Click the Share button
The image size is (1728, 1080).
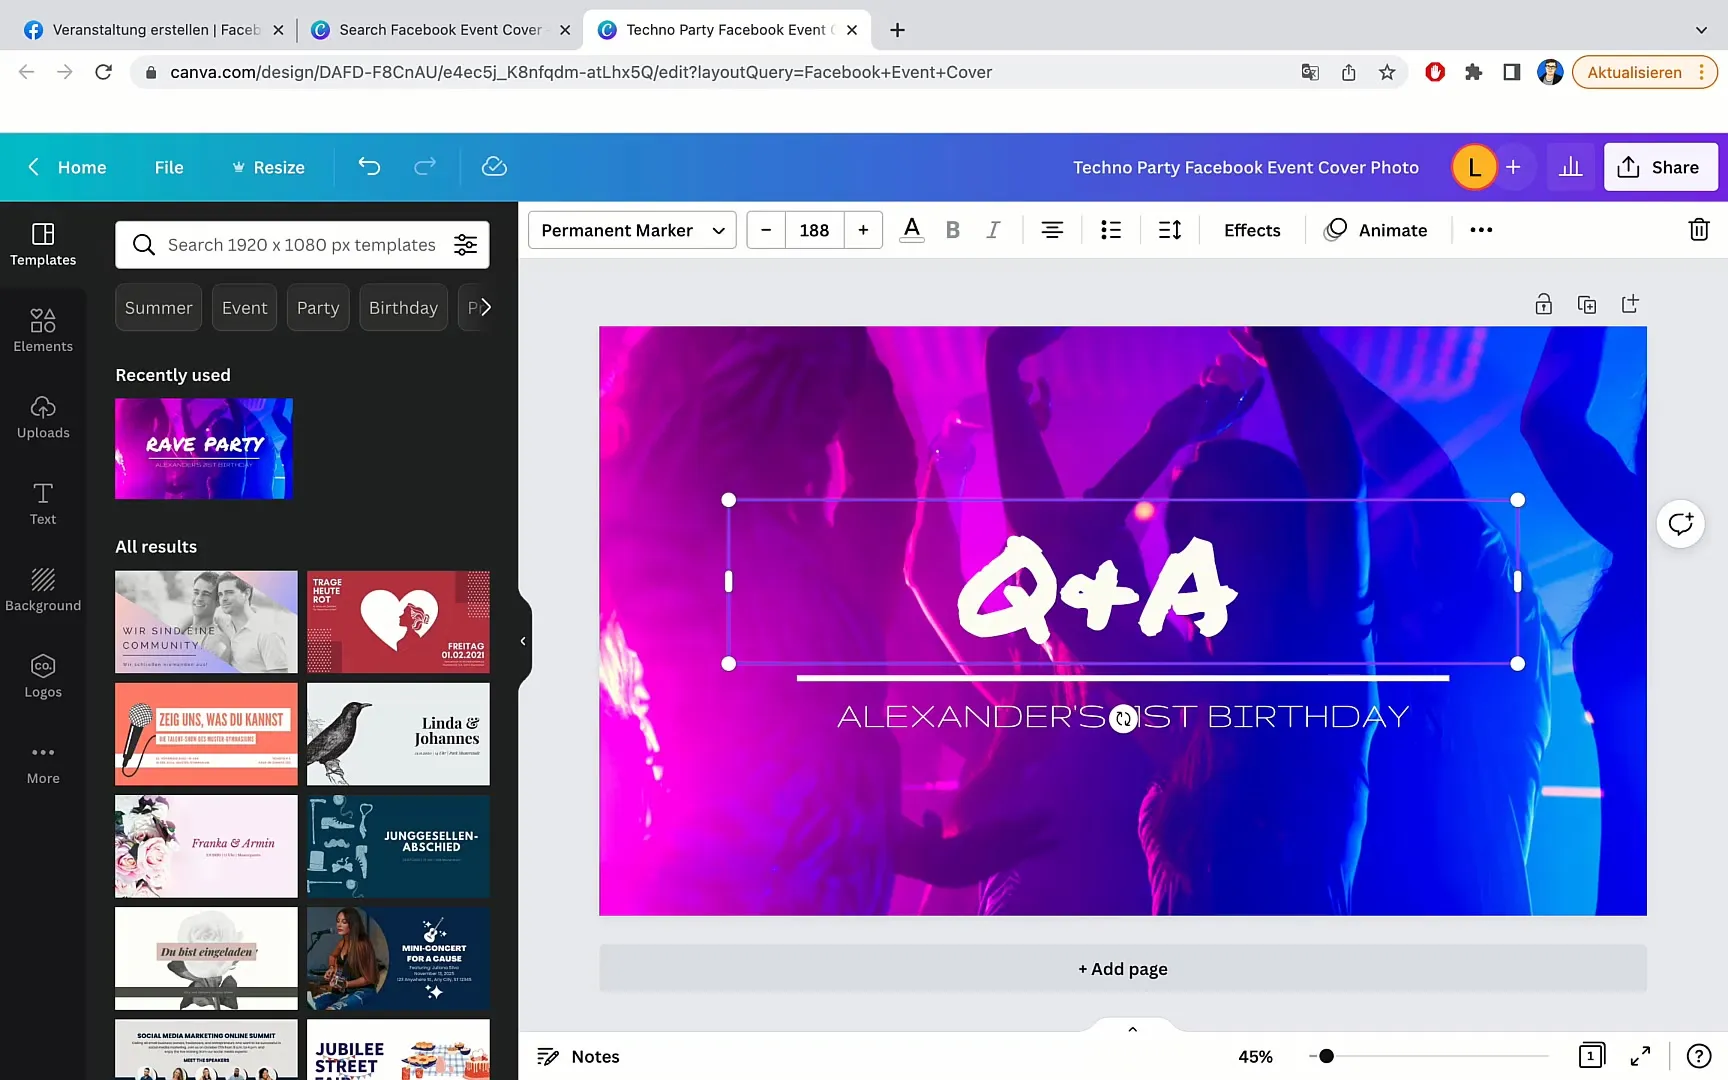(x=1660, y=167)
